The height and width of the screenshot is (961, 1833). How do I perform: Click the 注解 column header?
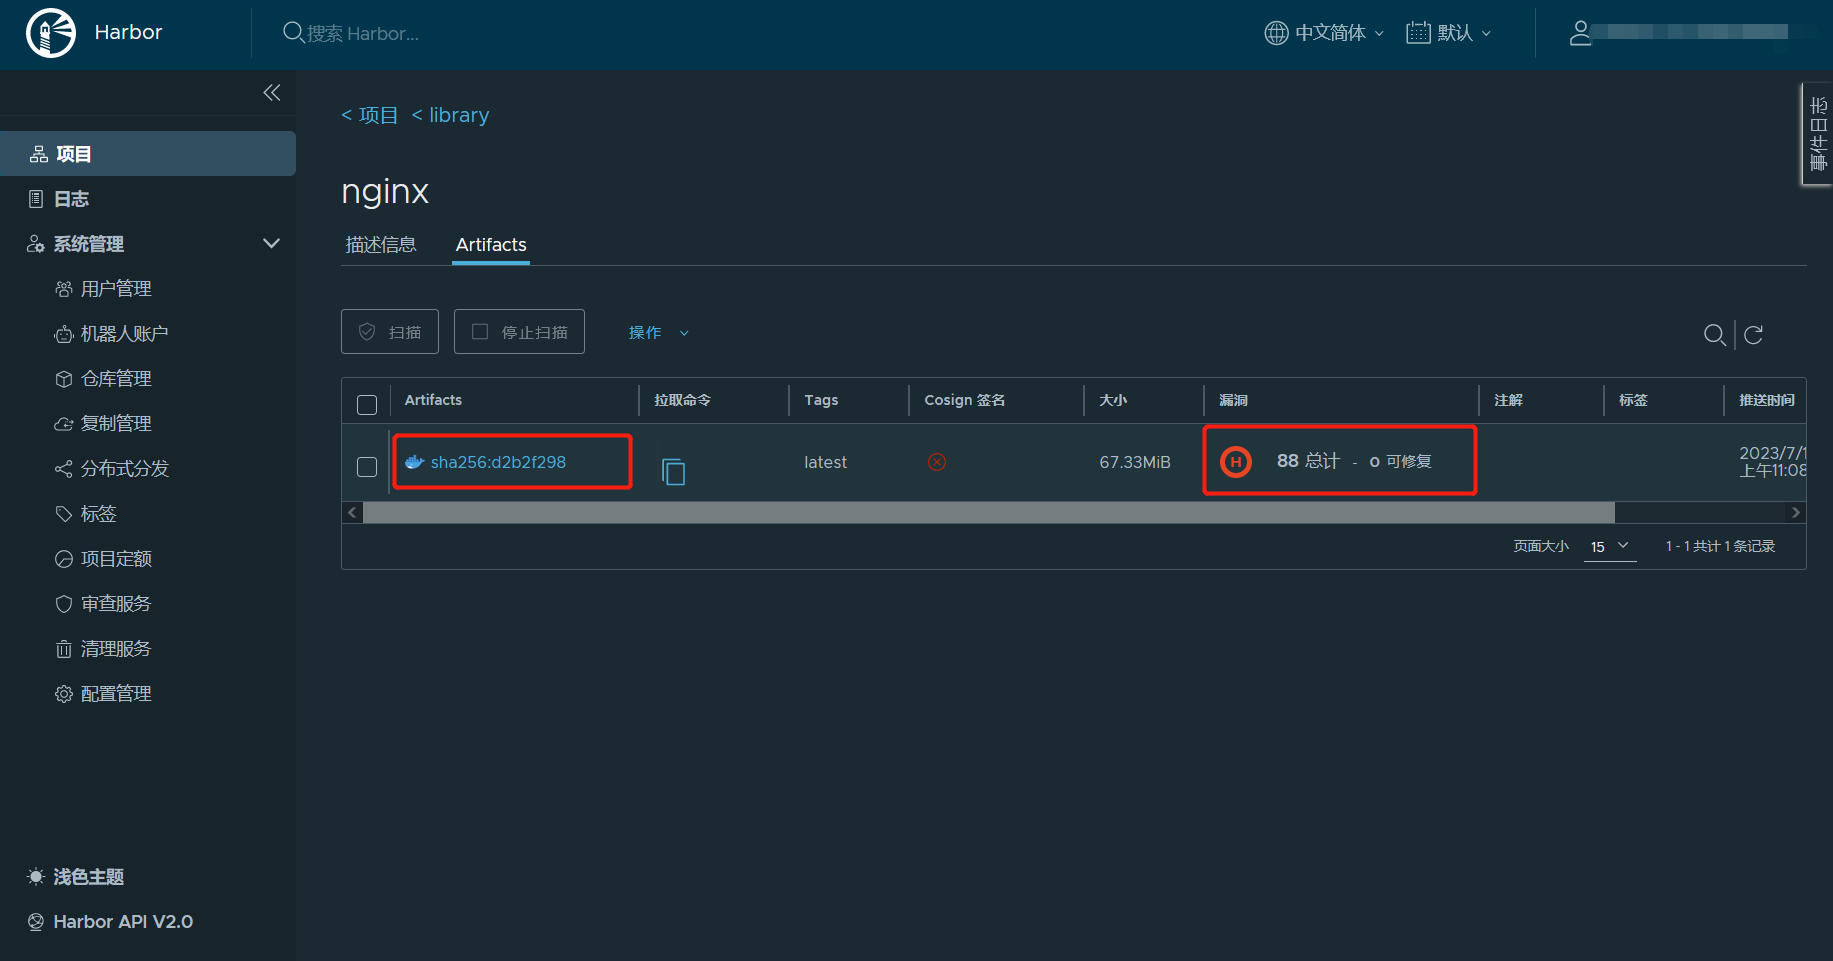tap(1508, 400)
